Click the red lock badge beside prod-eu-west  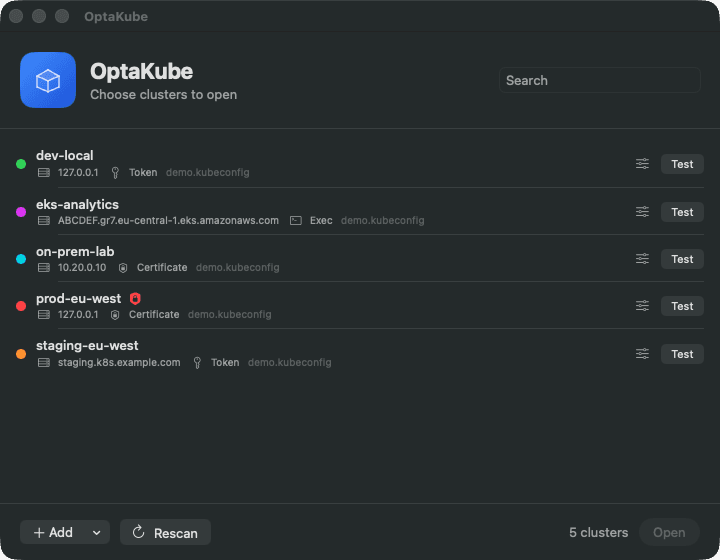point(135,298)
